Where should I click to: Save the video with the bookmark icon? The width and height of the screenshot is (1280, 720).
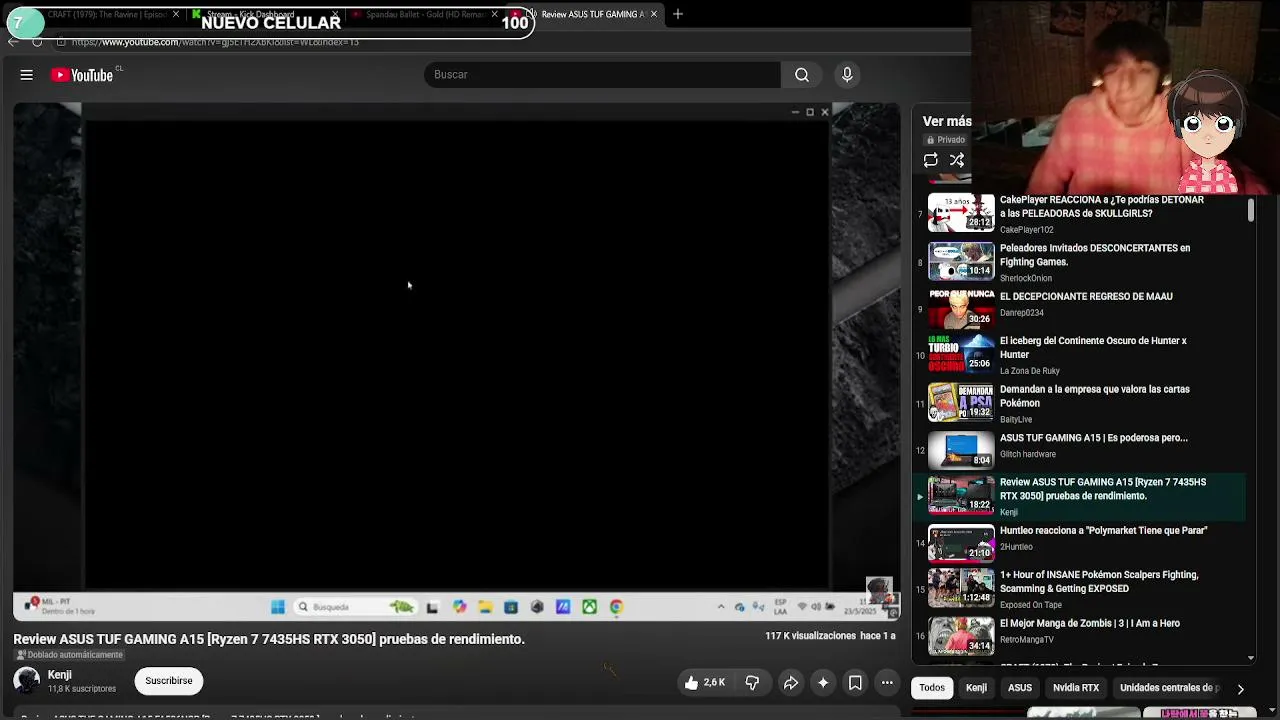coord(855,683)
